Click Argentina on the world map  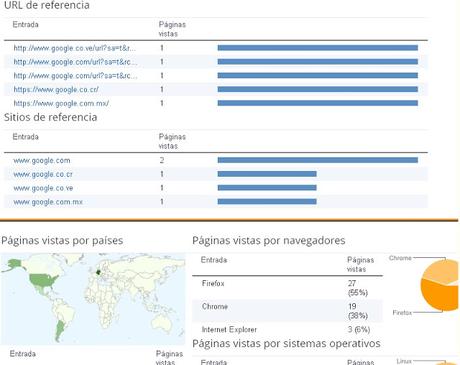(60, 329)
